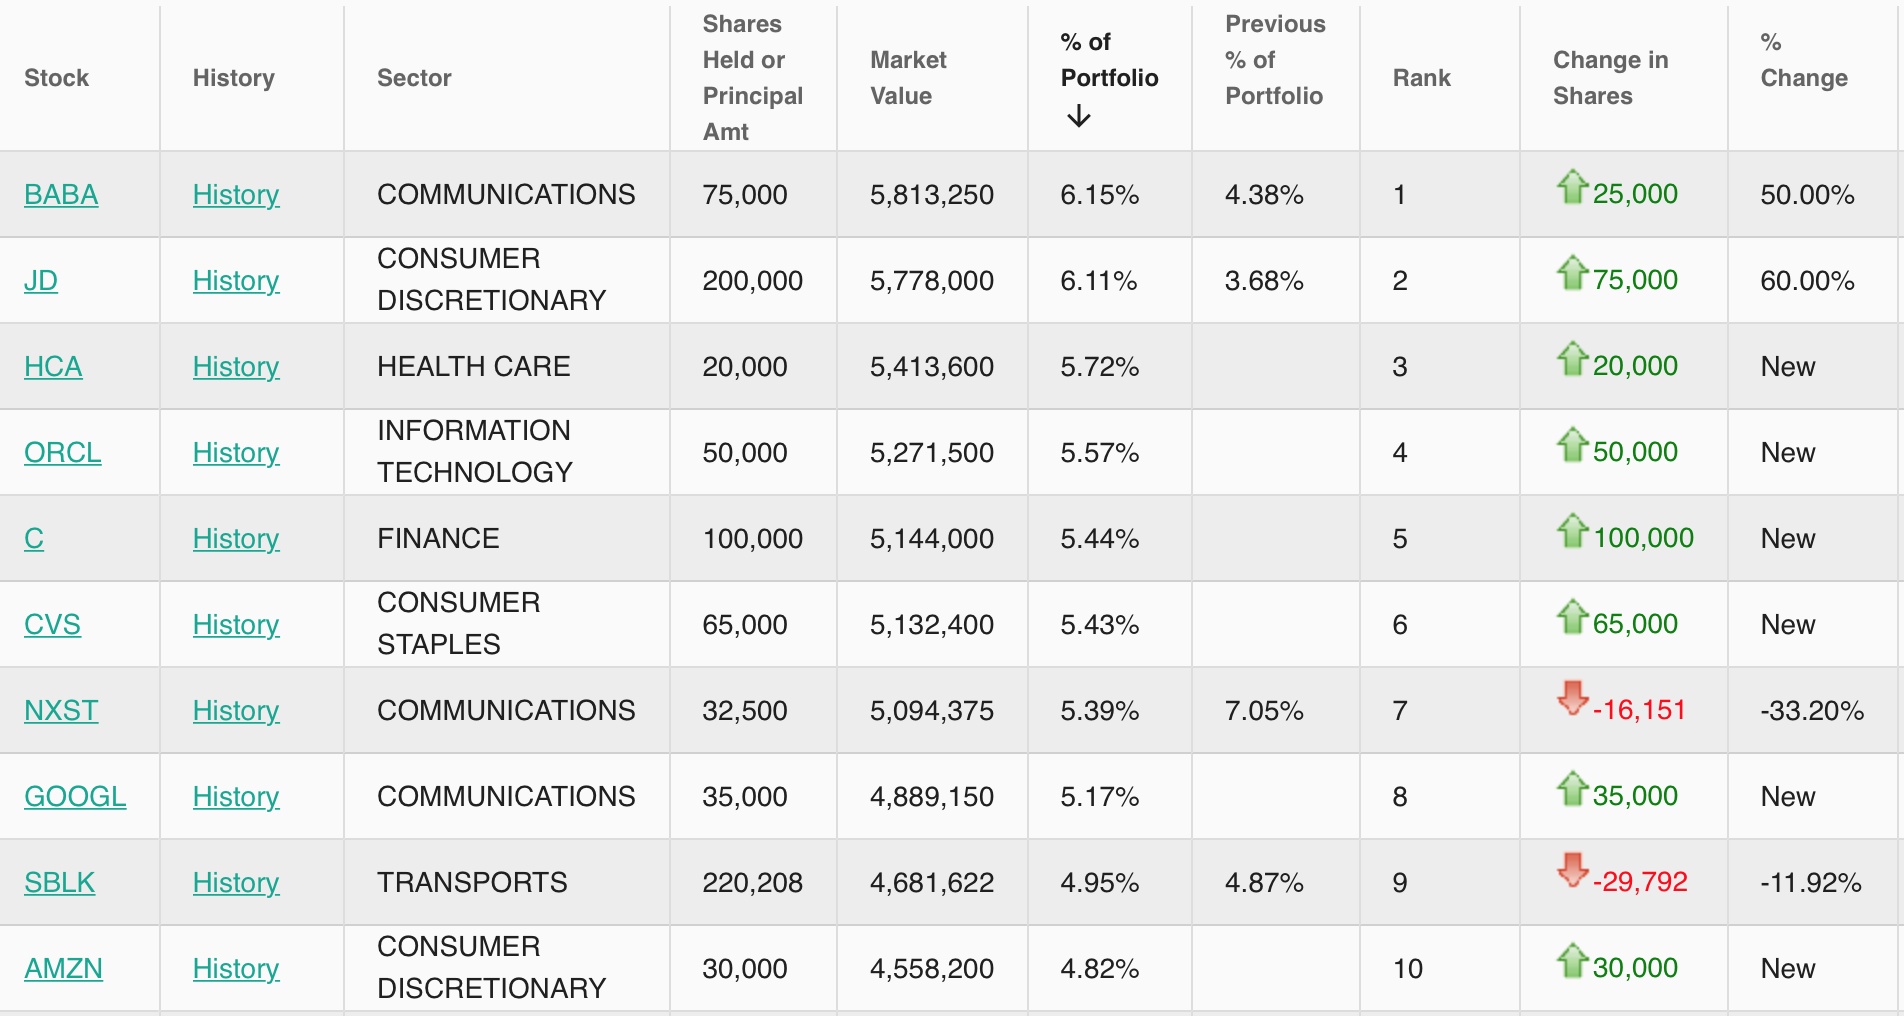Click the green up arrow in GOOGL row

(x=1572, y=788)
